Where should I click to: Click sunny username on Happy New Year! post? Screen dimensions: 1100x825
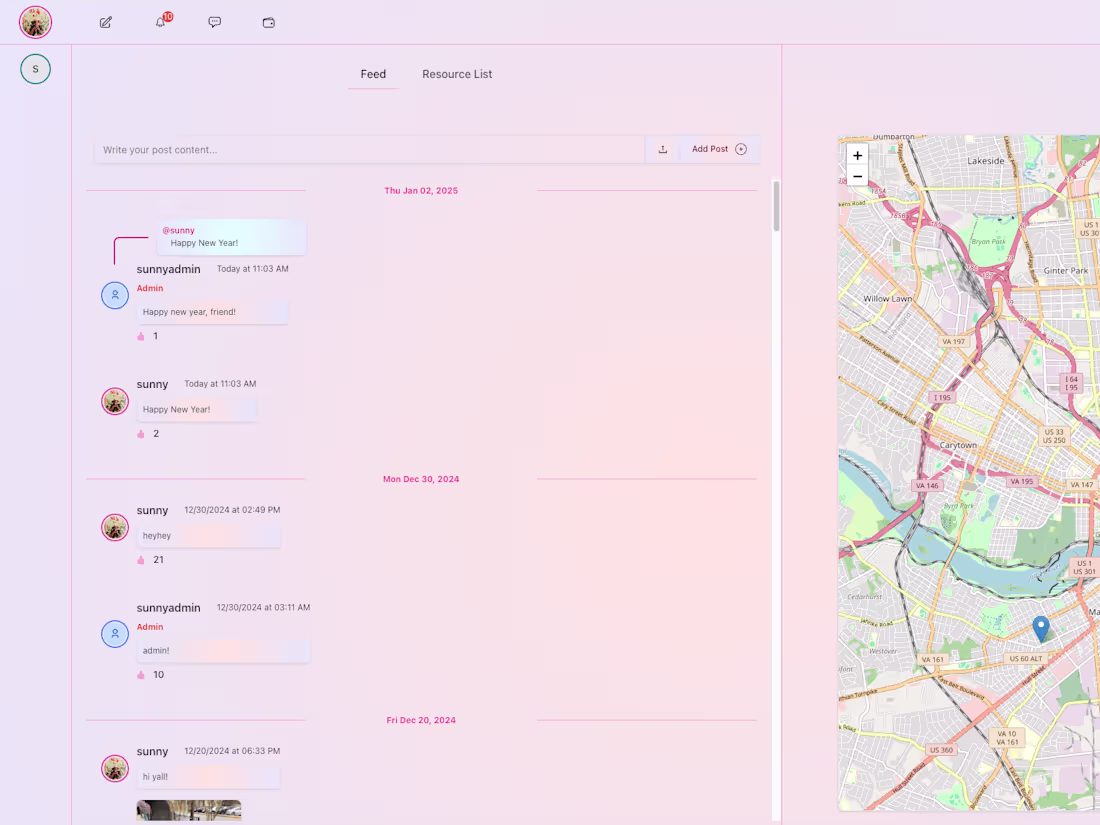tap(152, 384)
